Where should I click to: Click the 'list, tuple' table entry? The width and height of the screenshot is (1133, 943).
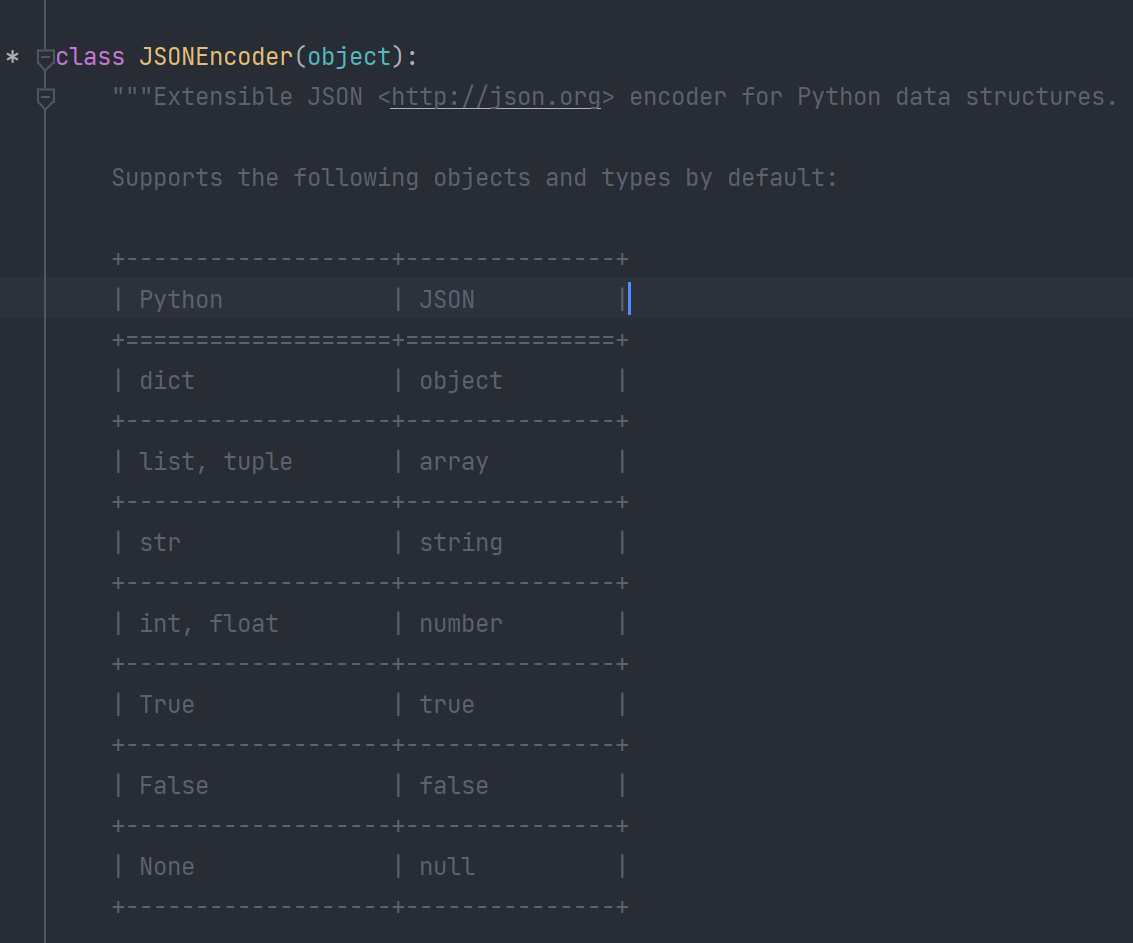(x=216, y=462)
